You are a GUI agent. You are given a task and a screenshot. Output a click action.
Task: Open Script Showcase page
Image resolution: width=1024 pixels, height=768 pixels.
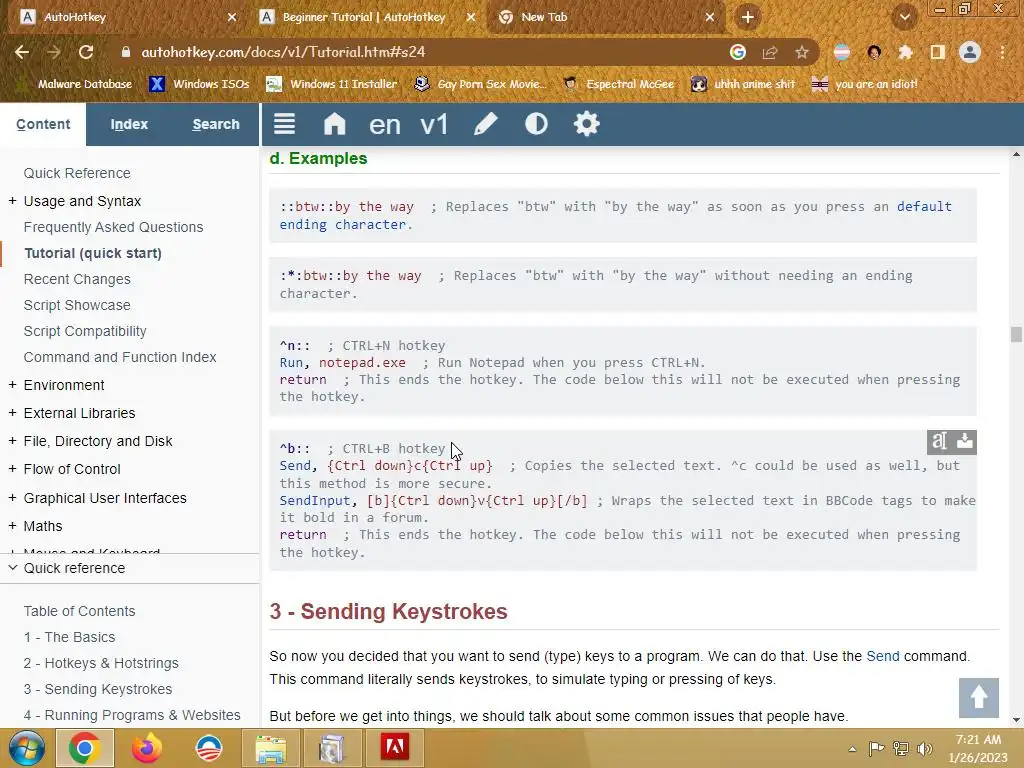coord(77,306)
